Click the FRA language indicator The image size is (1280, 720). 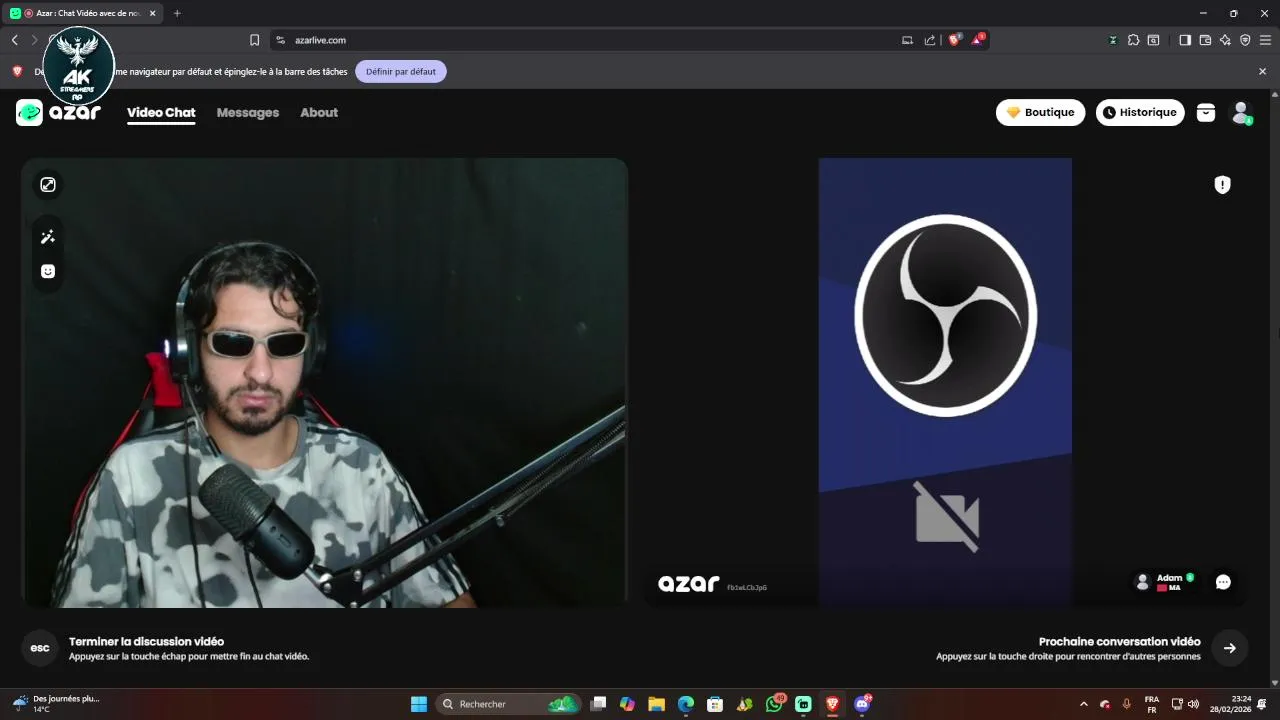[1152, 704]
